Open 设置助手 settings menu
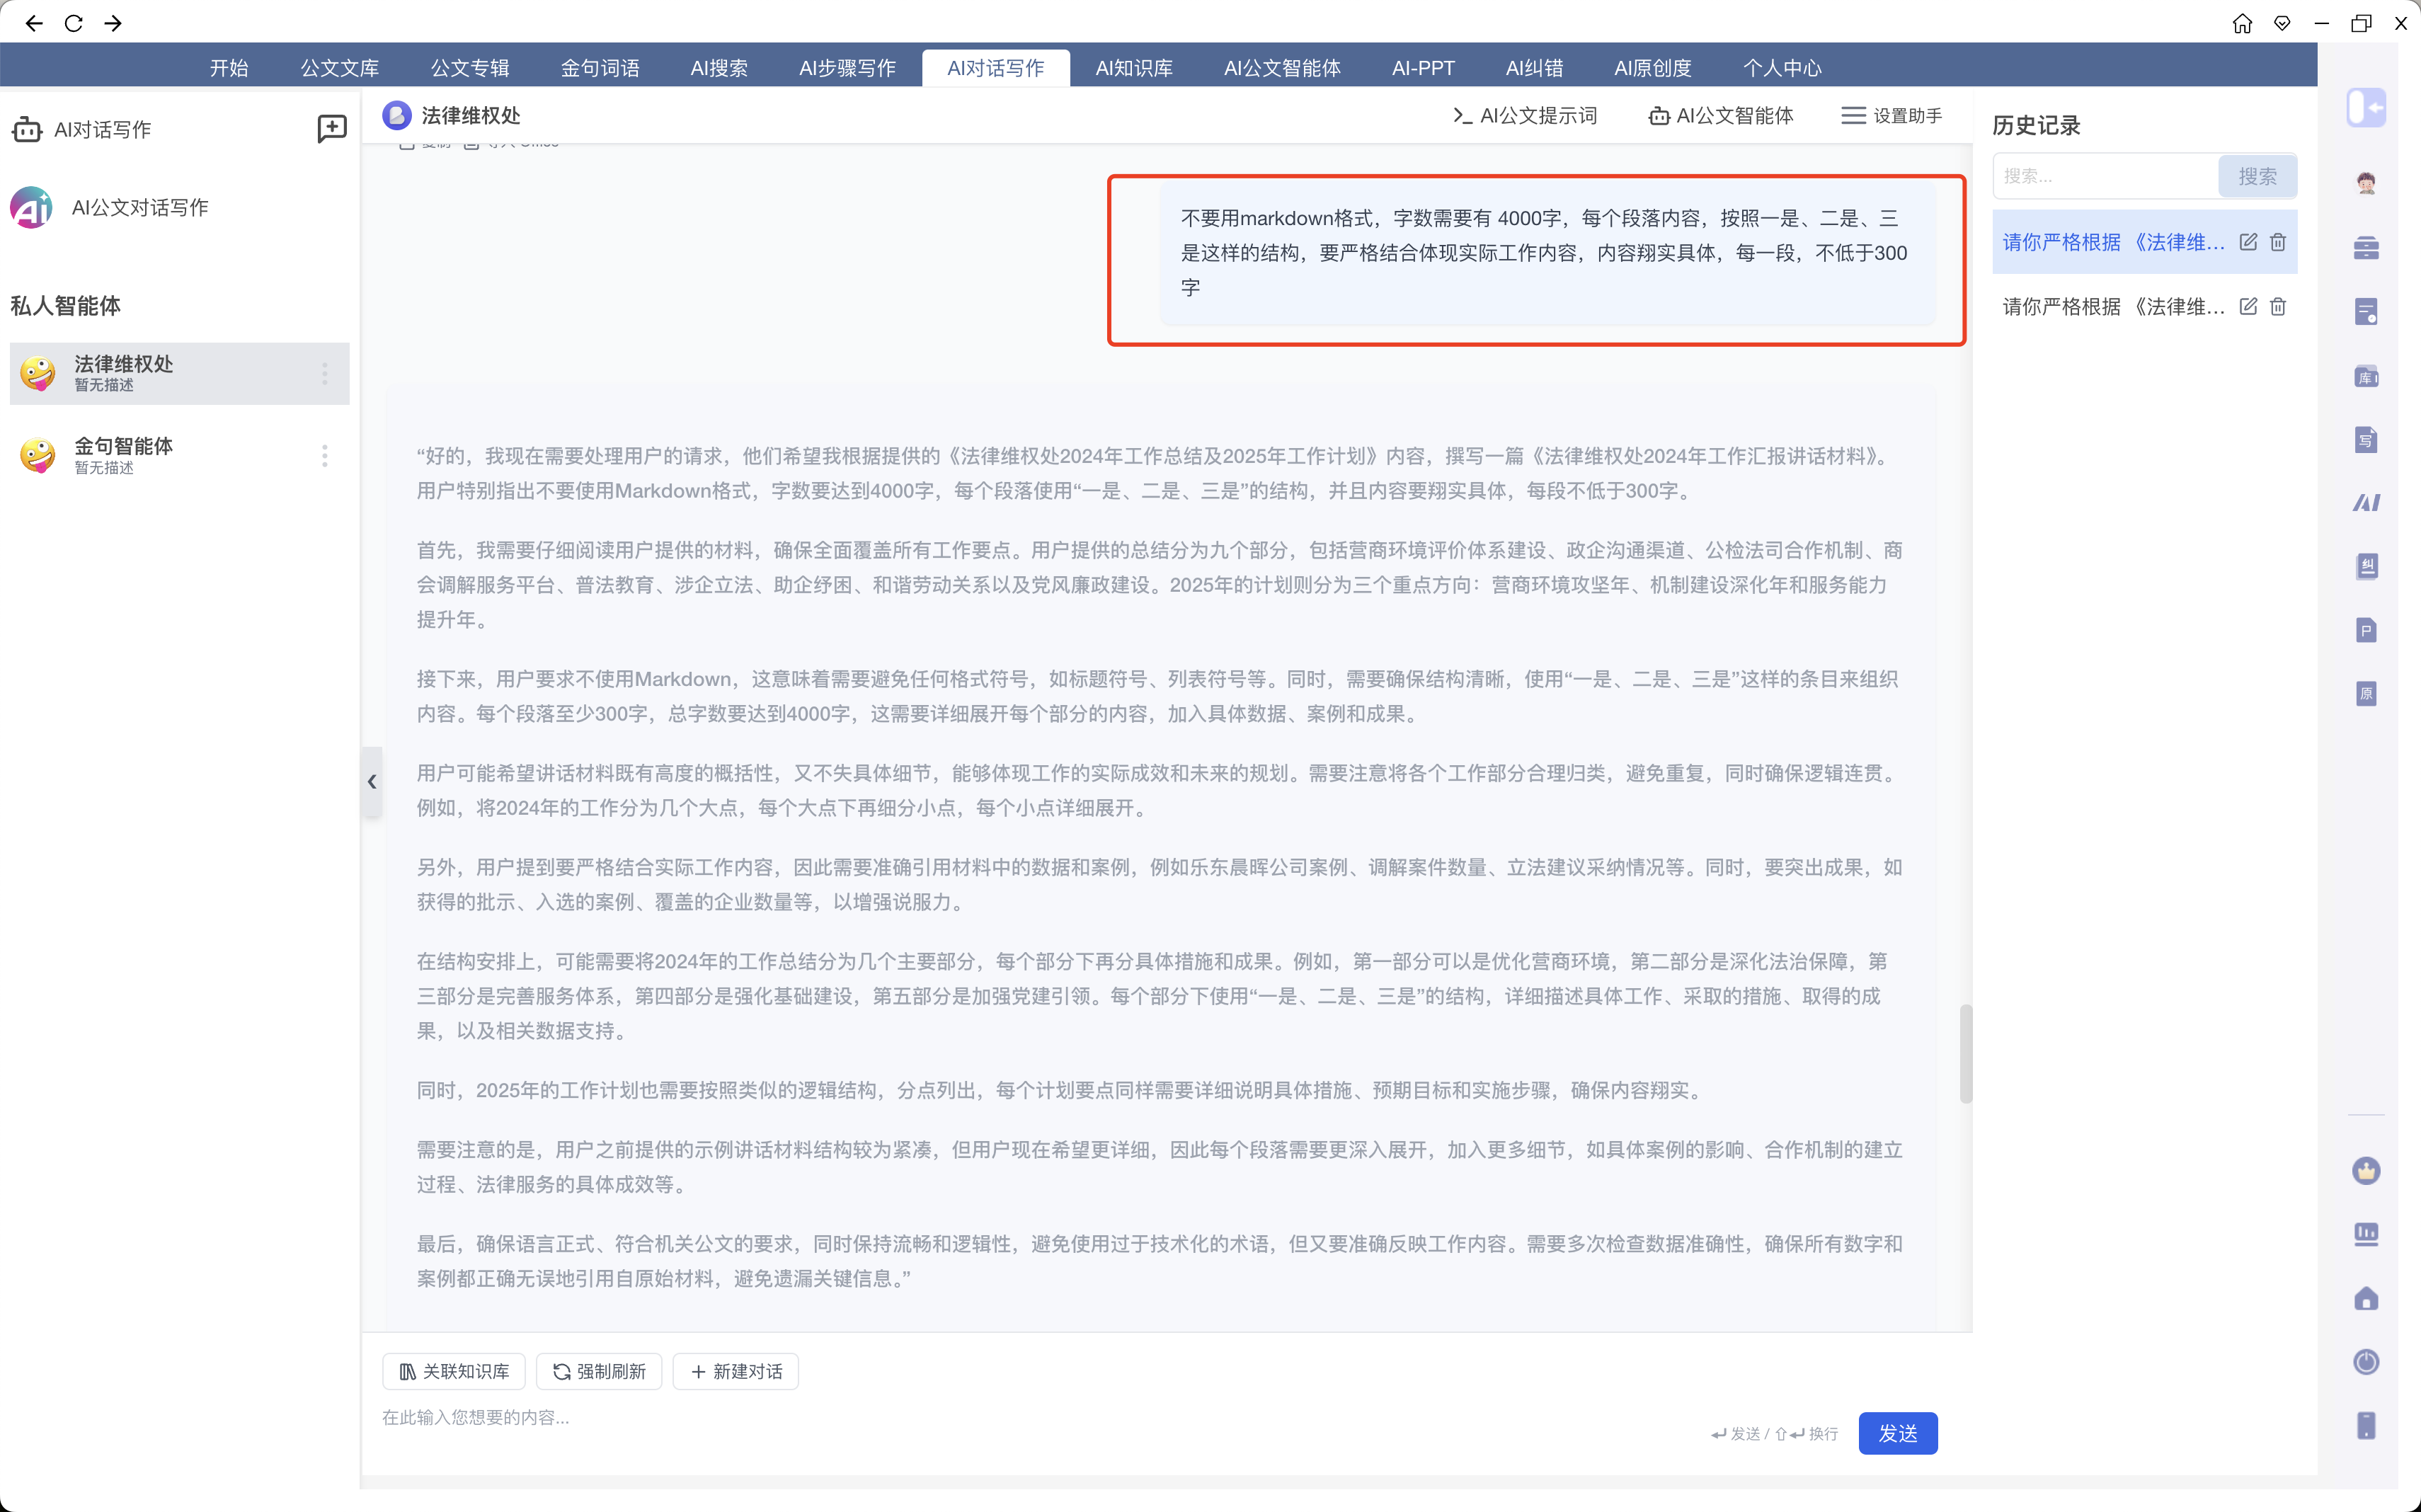Screen dimensions: 2421x1512 1891,116
